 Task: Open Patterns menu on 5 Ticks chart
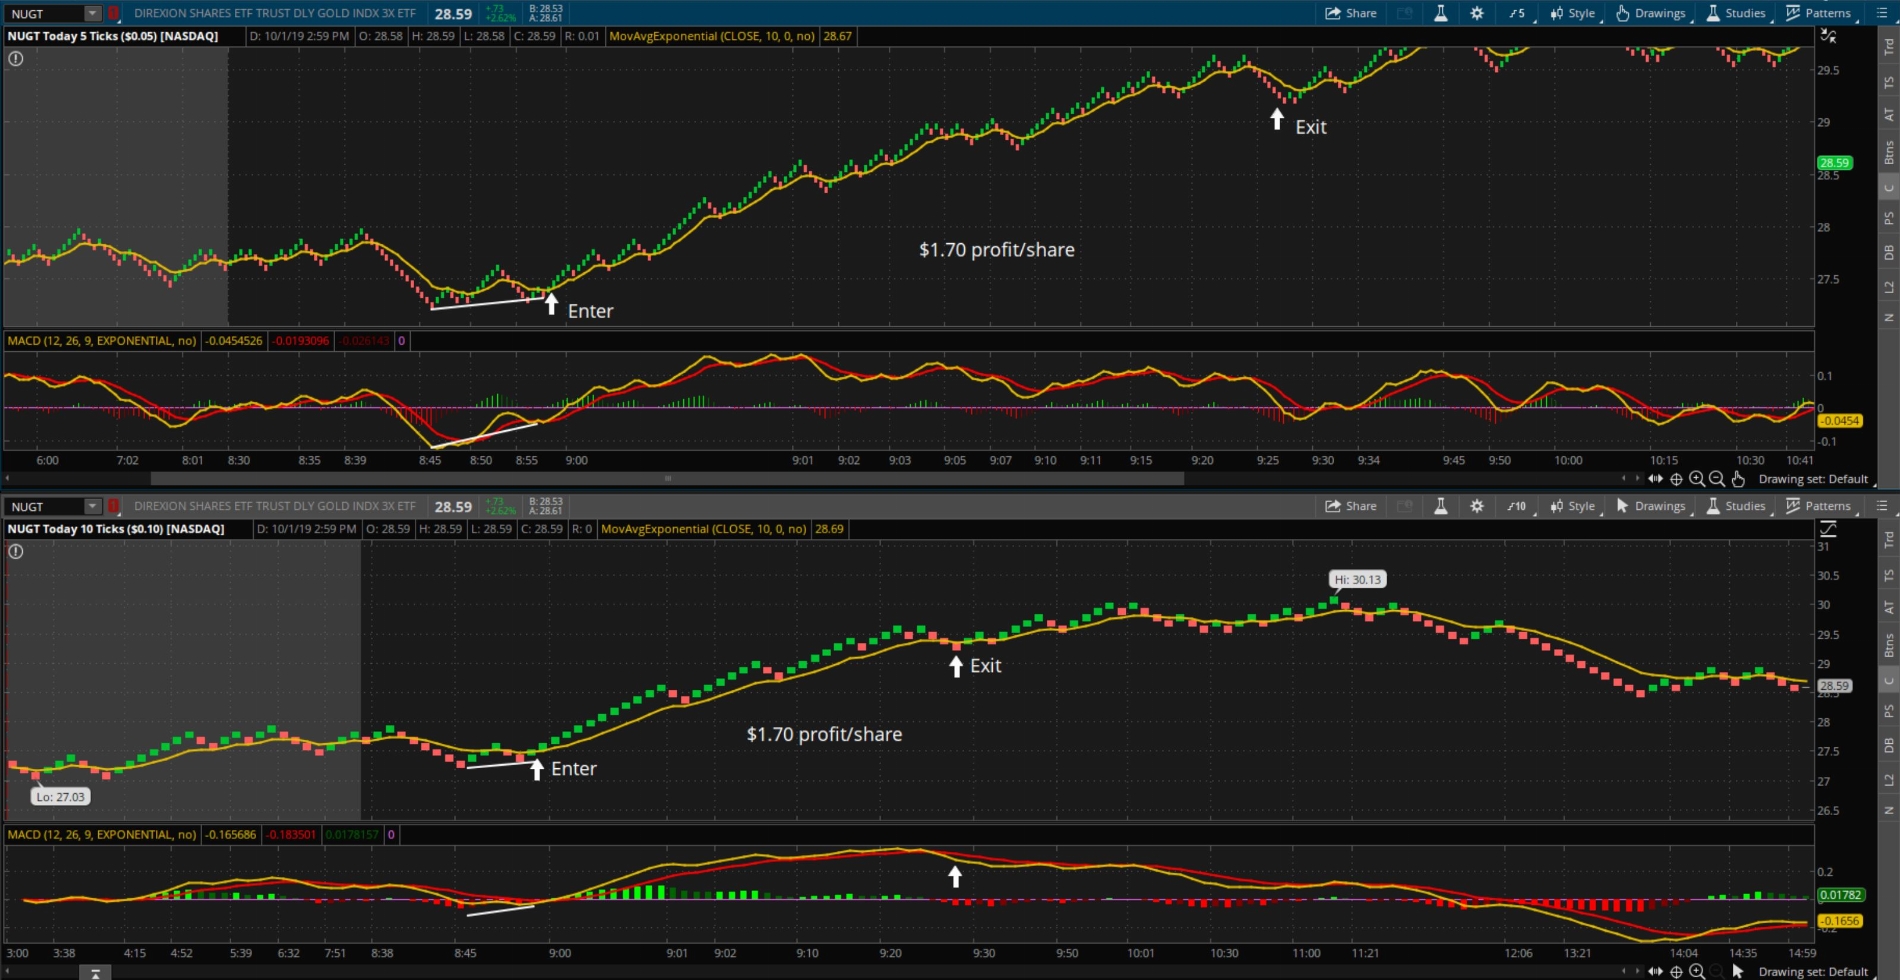point(1821,13)
